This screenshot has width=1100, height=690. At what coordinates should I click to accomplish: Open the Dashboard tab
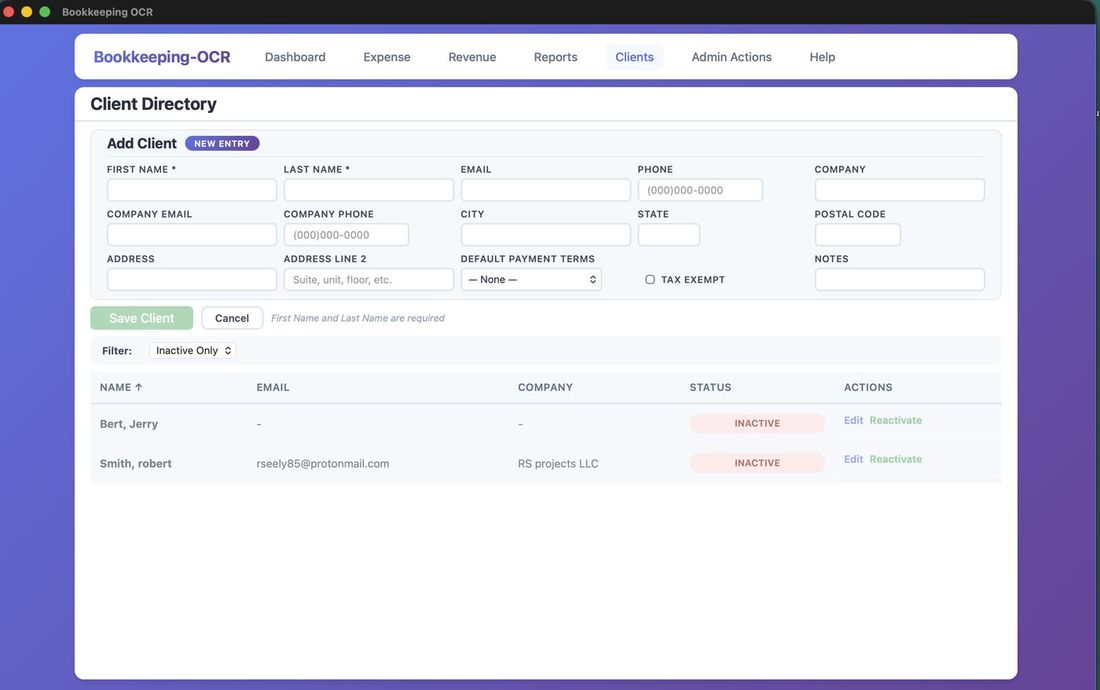click(x=295, y=57)
